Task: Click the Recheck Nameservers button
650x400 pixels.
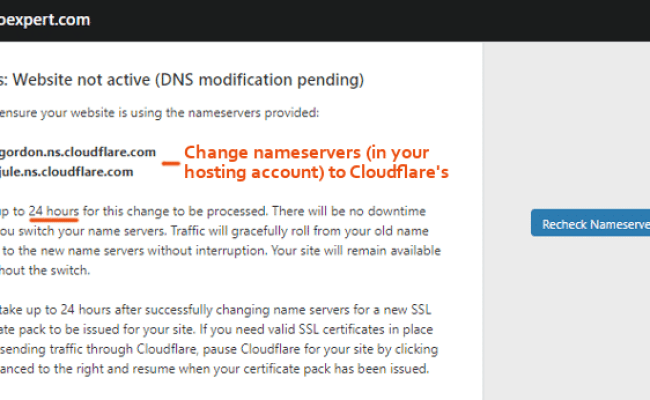Action: click(590, 223)
